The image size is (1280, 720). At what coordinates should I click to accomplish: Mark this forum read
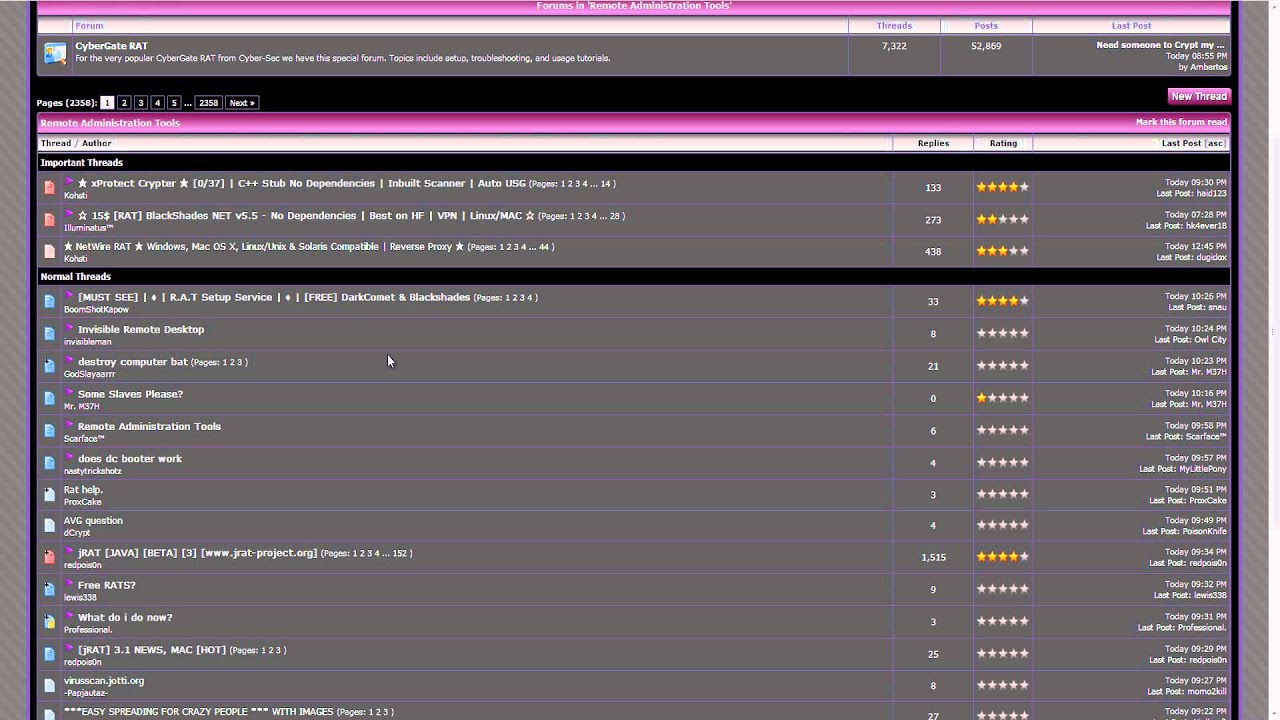1181,122
